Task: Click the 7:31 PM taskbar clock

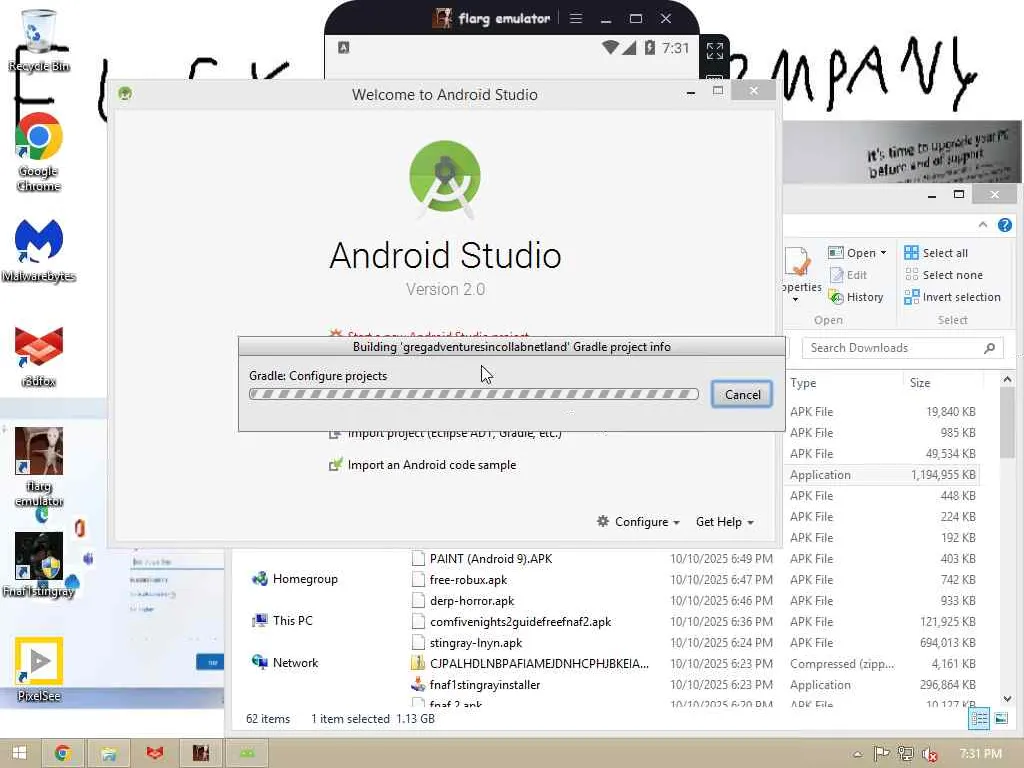Action: coord(981,754)
